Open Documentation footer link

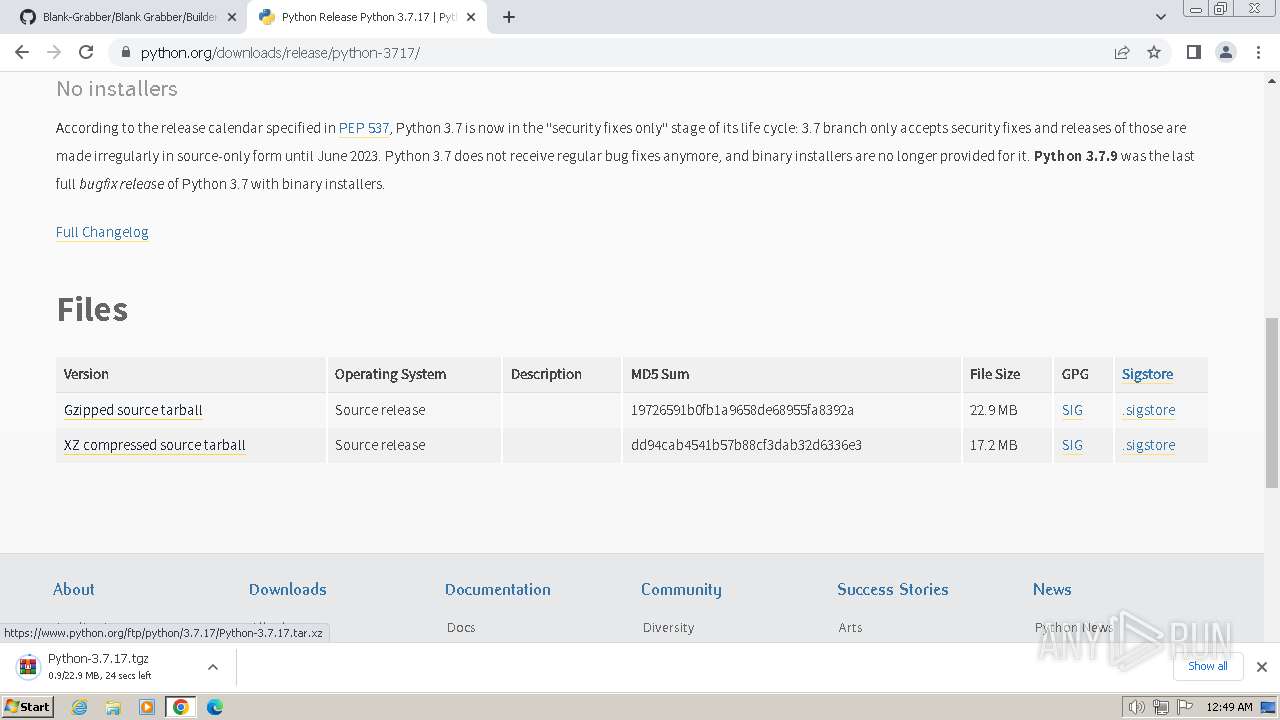point(498,589)
